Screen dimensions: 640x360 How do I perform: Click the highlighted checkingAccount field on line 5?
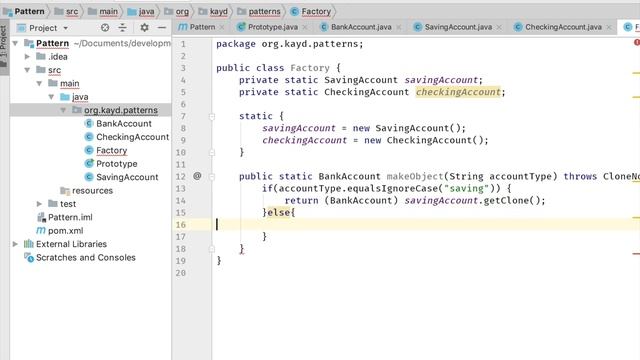click(458, 92)
